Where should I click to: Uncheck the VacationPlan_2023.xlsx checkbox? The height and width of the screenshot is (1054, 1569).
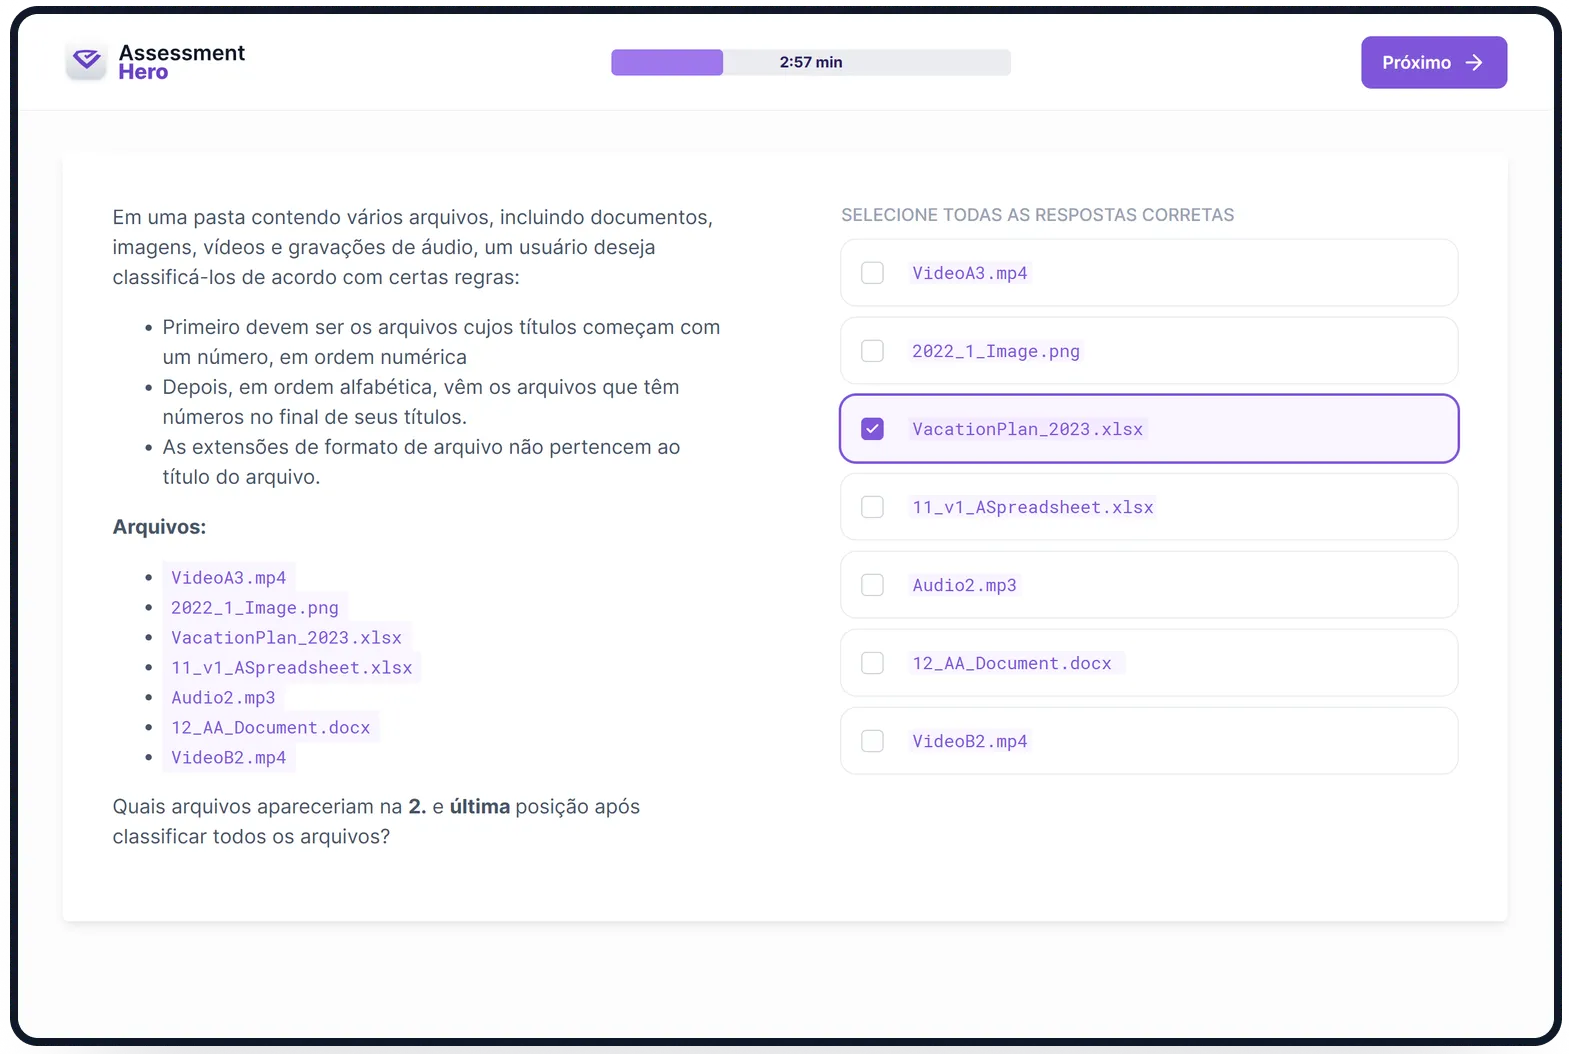point(873,429)
